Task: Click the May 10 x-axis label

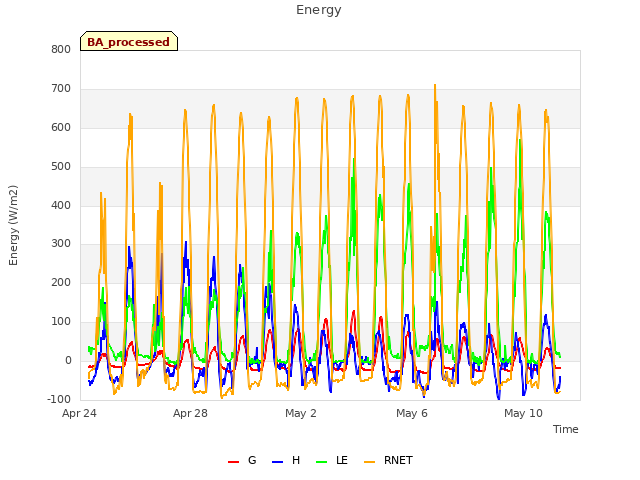Action: (x=523, y=413)
